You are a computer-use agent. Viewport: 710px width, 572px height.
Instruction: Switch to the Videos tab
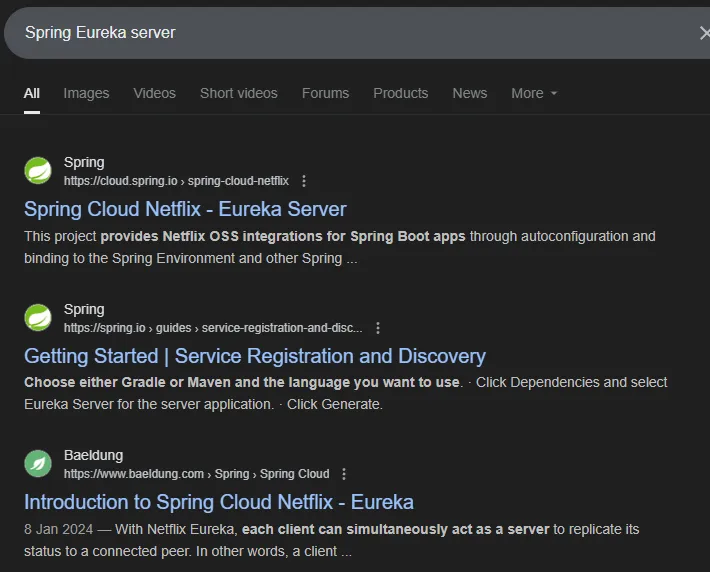154,93
